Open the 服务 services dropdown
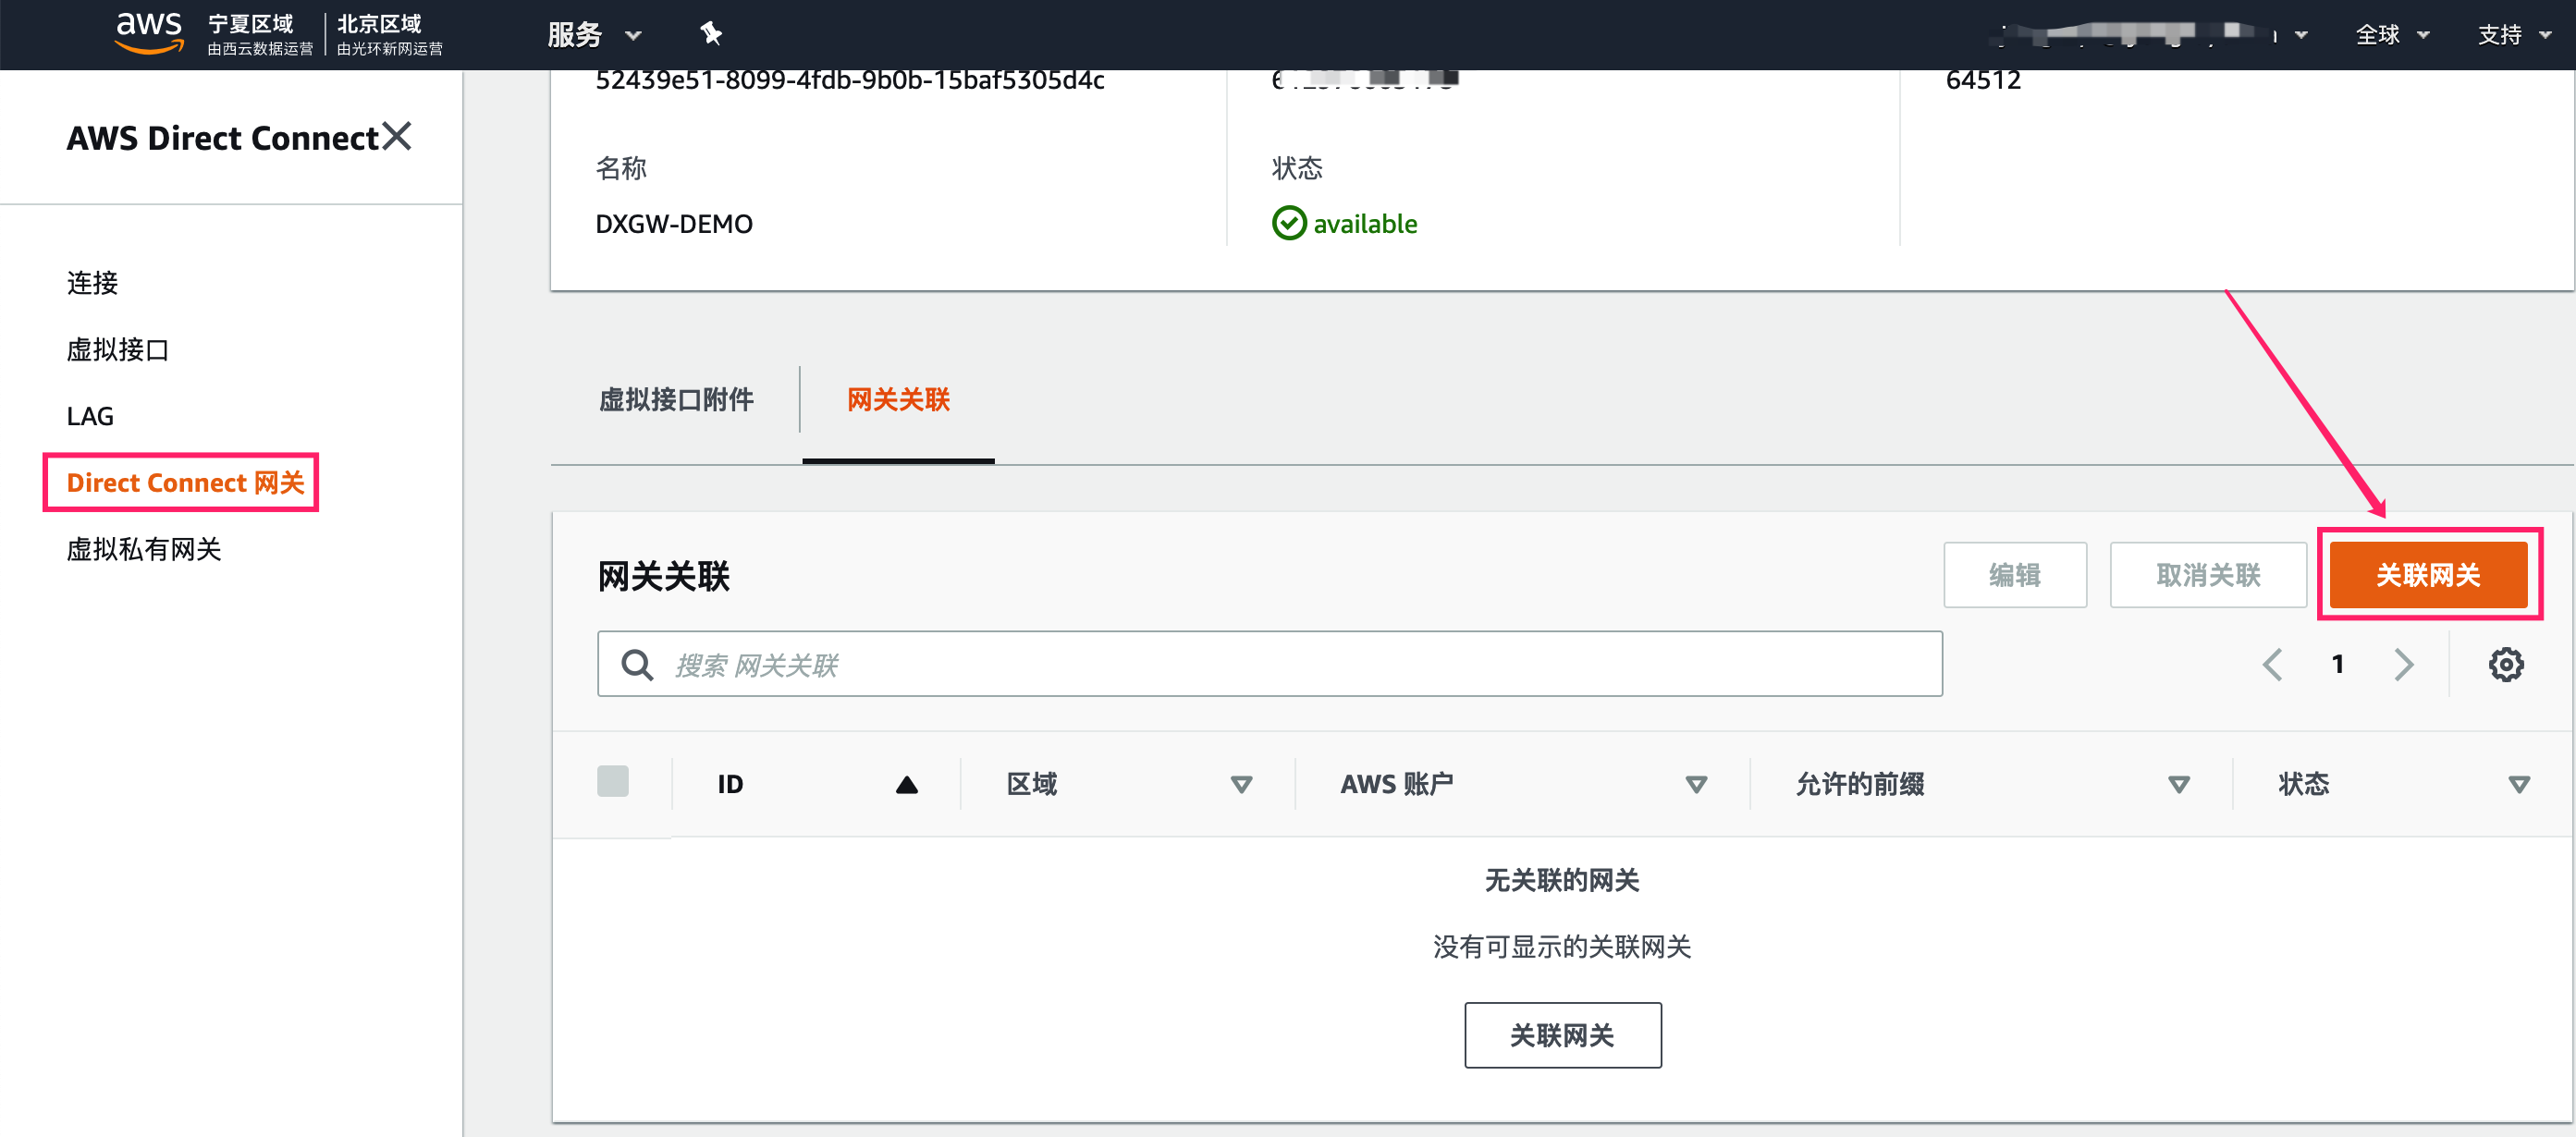2576x1137 pixels. [x=594, y=35]
